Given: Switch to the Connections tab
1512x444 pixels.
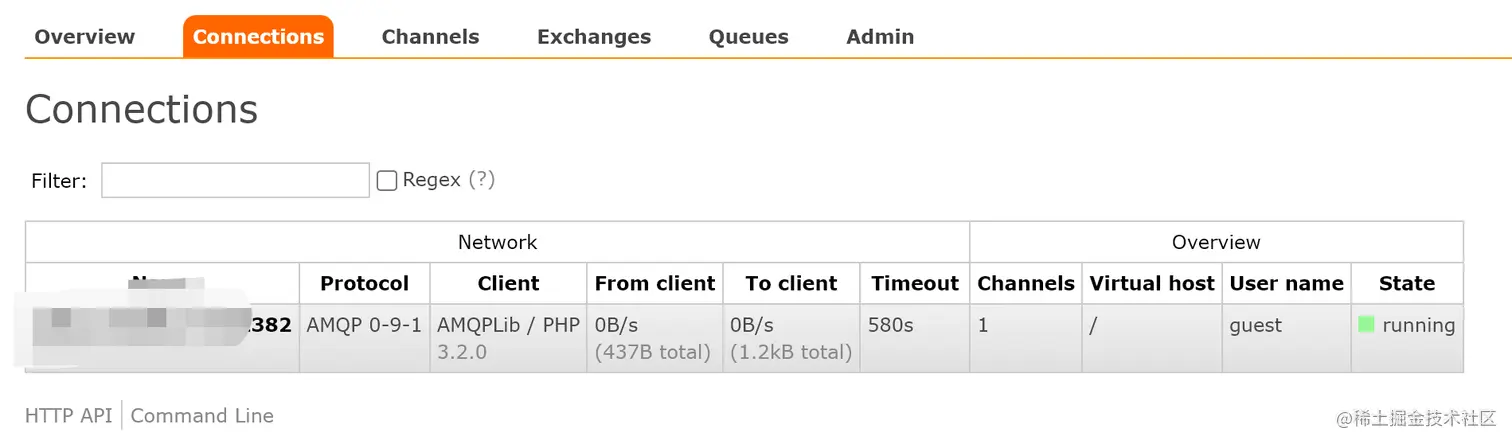Looking at the screenshot, I should (x=258, y=37).
